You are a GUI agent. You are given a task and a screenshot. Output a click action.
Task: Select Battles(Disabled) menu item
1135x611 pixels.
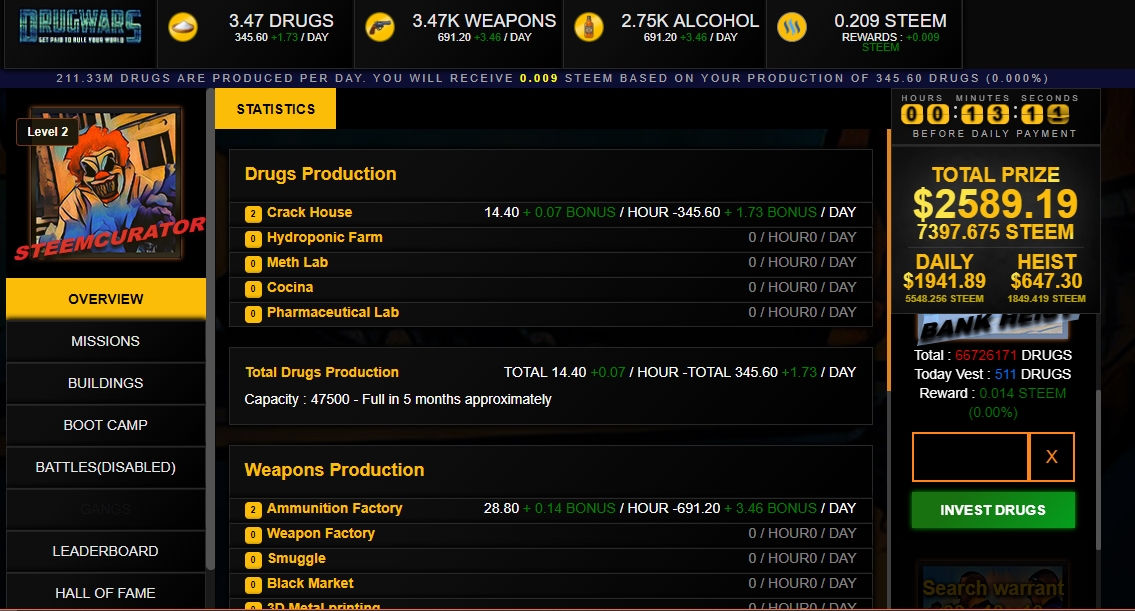point(106,467)
